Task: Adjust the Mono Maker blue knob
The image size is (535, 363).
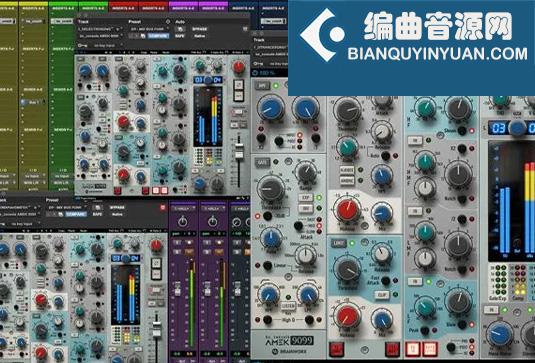Action: (499, 335)
